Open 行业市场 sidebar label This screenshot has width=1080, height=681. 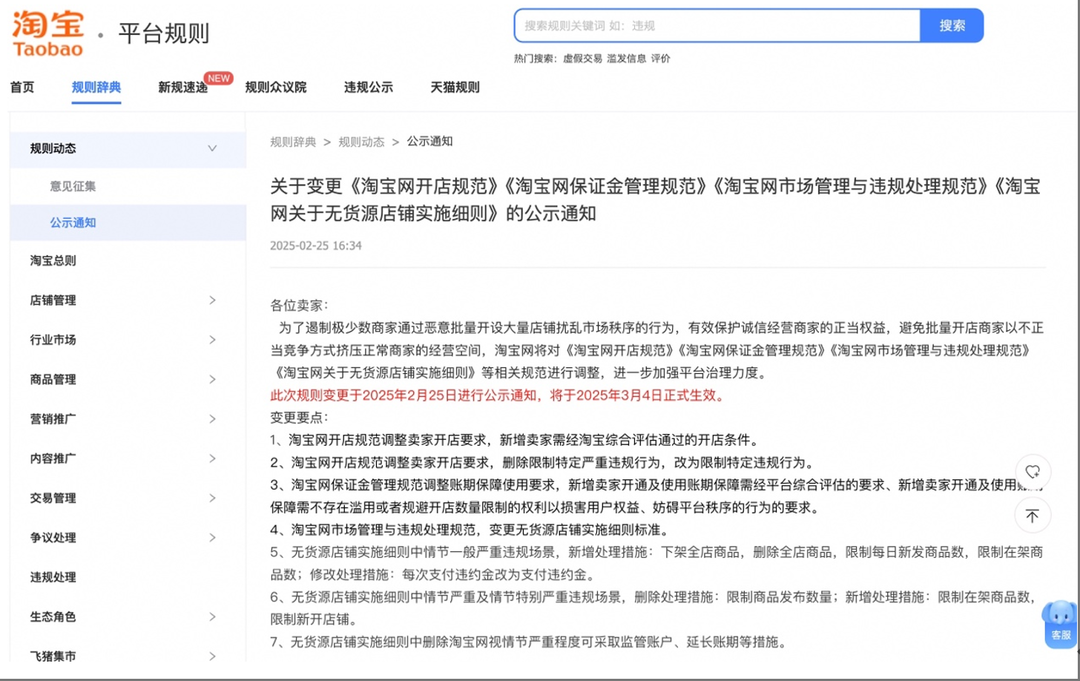53,339
